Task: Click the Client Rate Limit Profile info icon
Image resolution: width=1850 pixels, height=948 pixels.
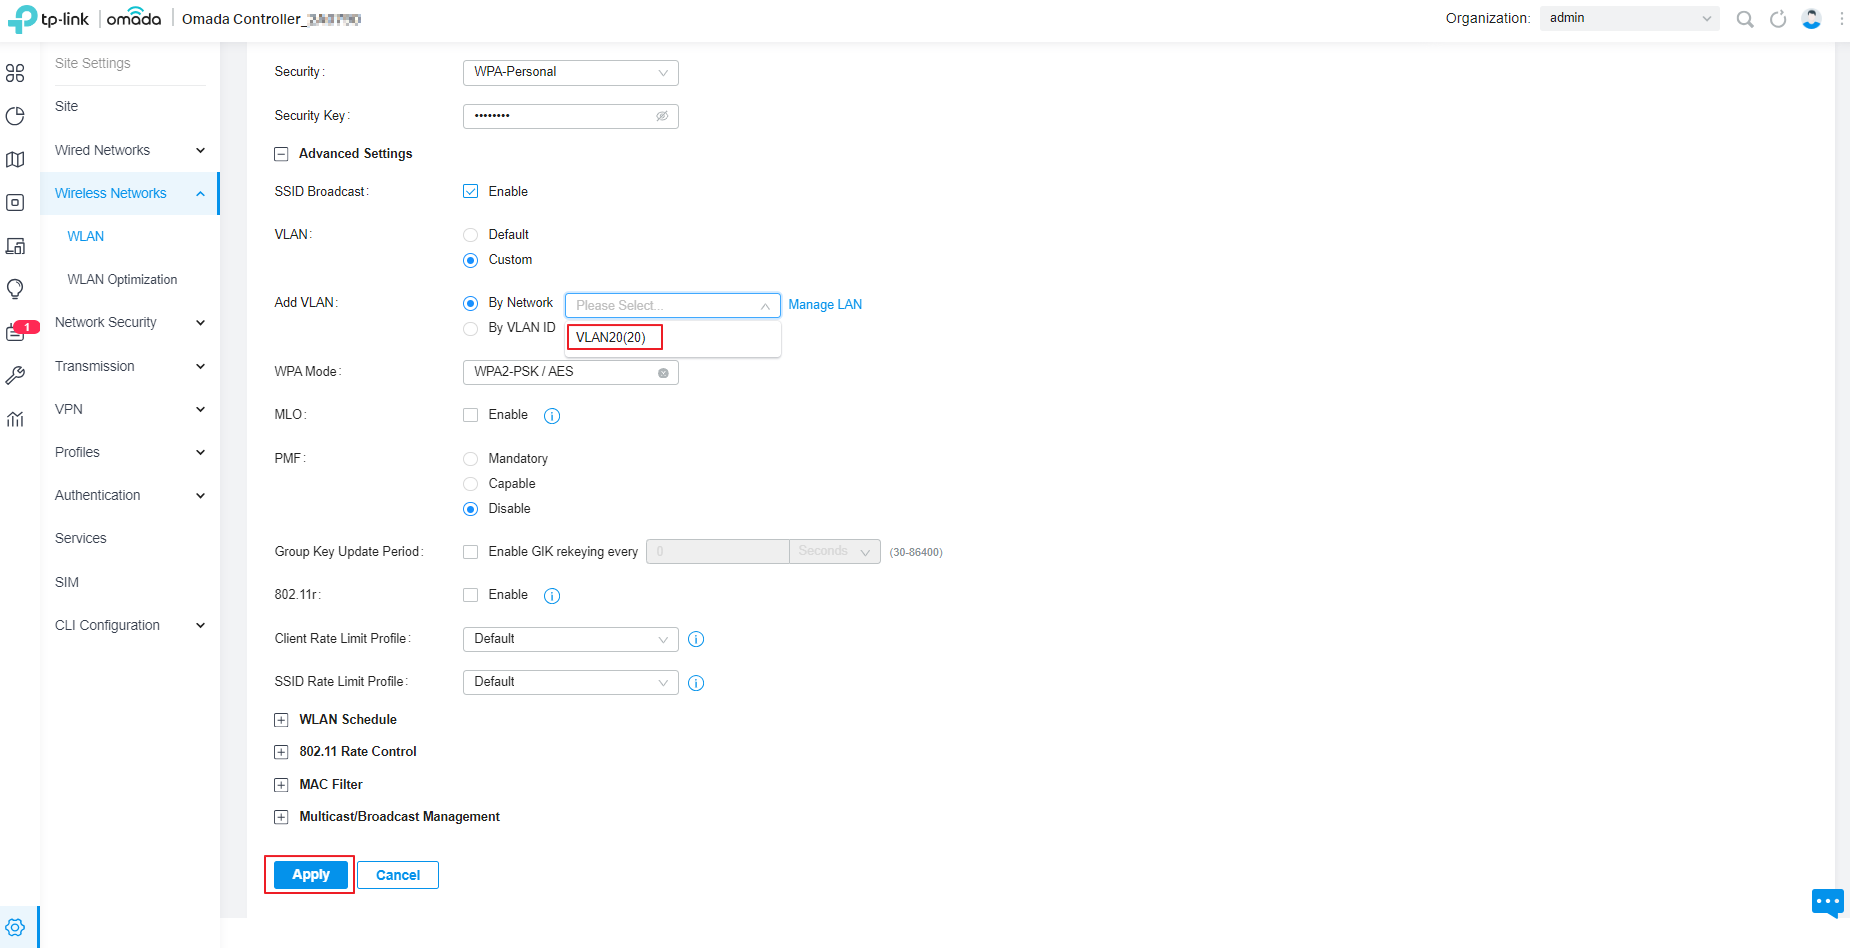Action: (x=697, y=639)
